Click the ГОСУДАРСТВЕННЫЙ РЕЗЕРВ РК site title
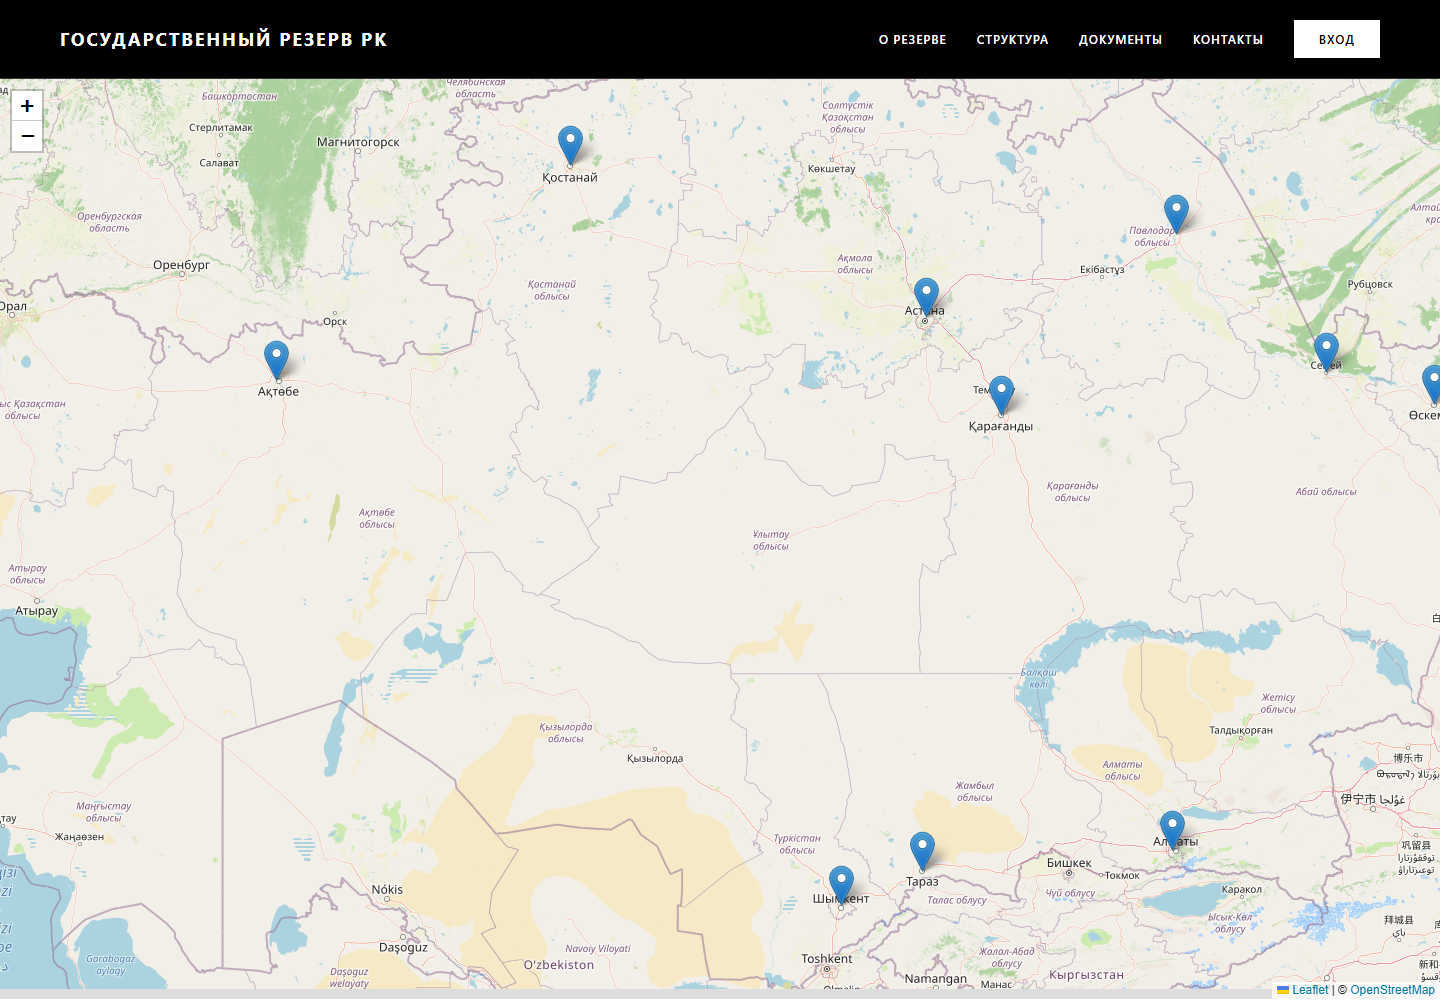 223,39
